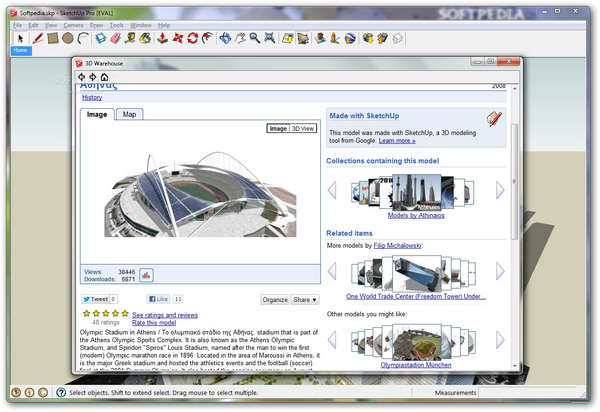Open the Window menu
Image resolution: width=600 pixels, height=412 pixels.
tap(141, 25)
